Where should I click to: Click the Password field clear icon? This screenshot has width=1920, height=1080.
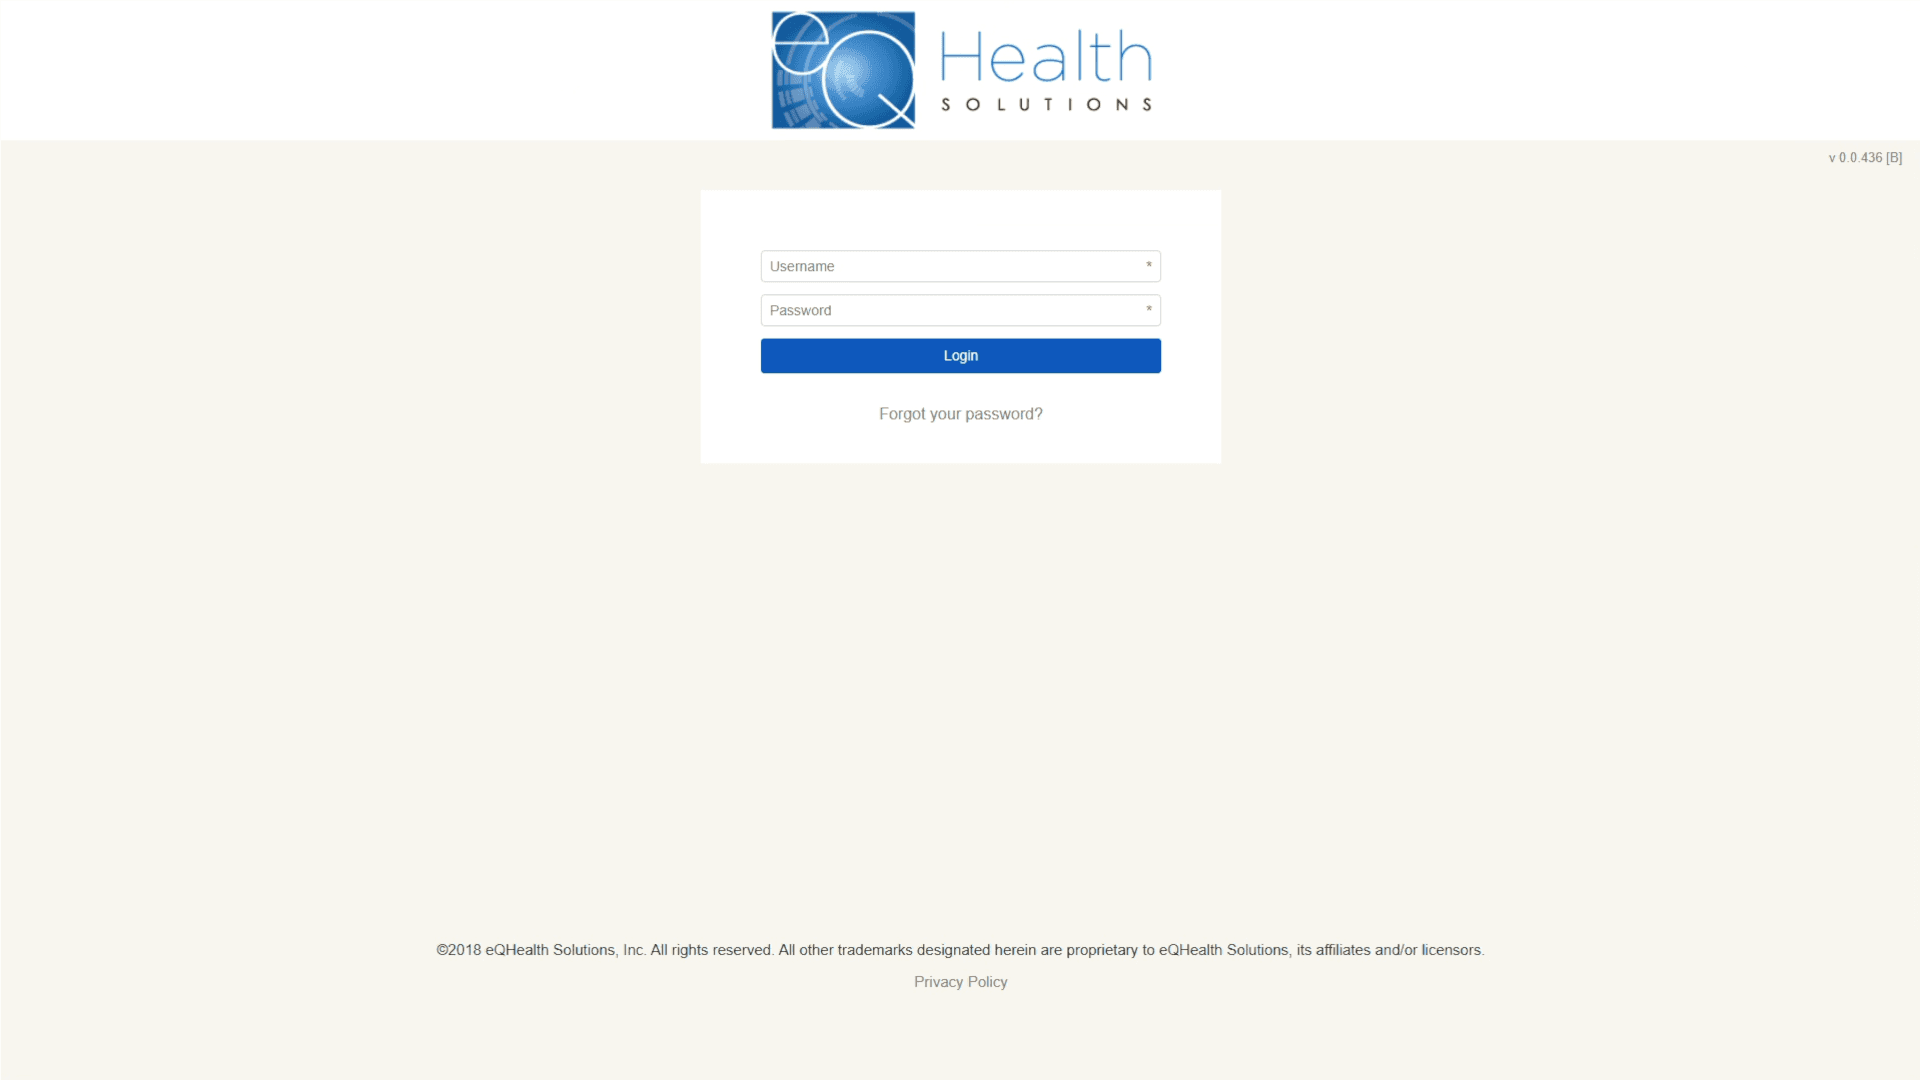point(1146,310)
